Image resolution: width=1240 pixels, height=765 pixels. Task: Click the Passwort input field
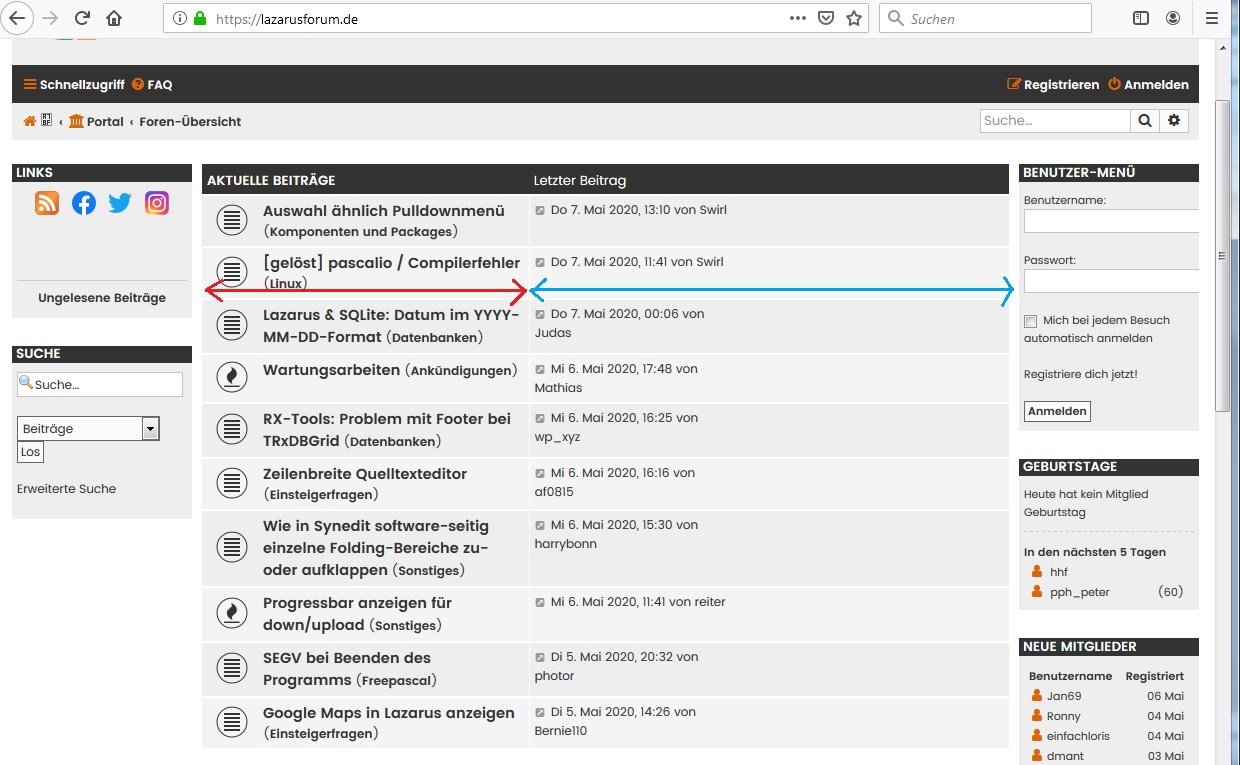(x=1111, y=281)
